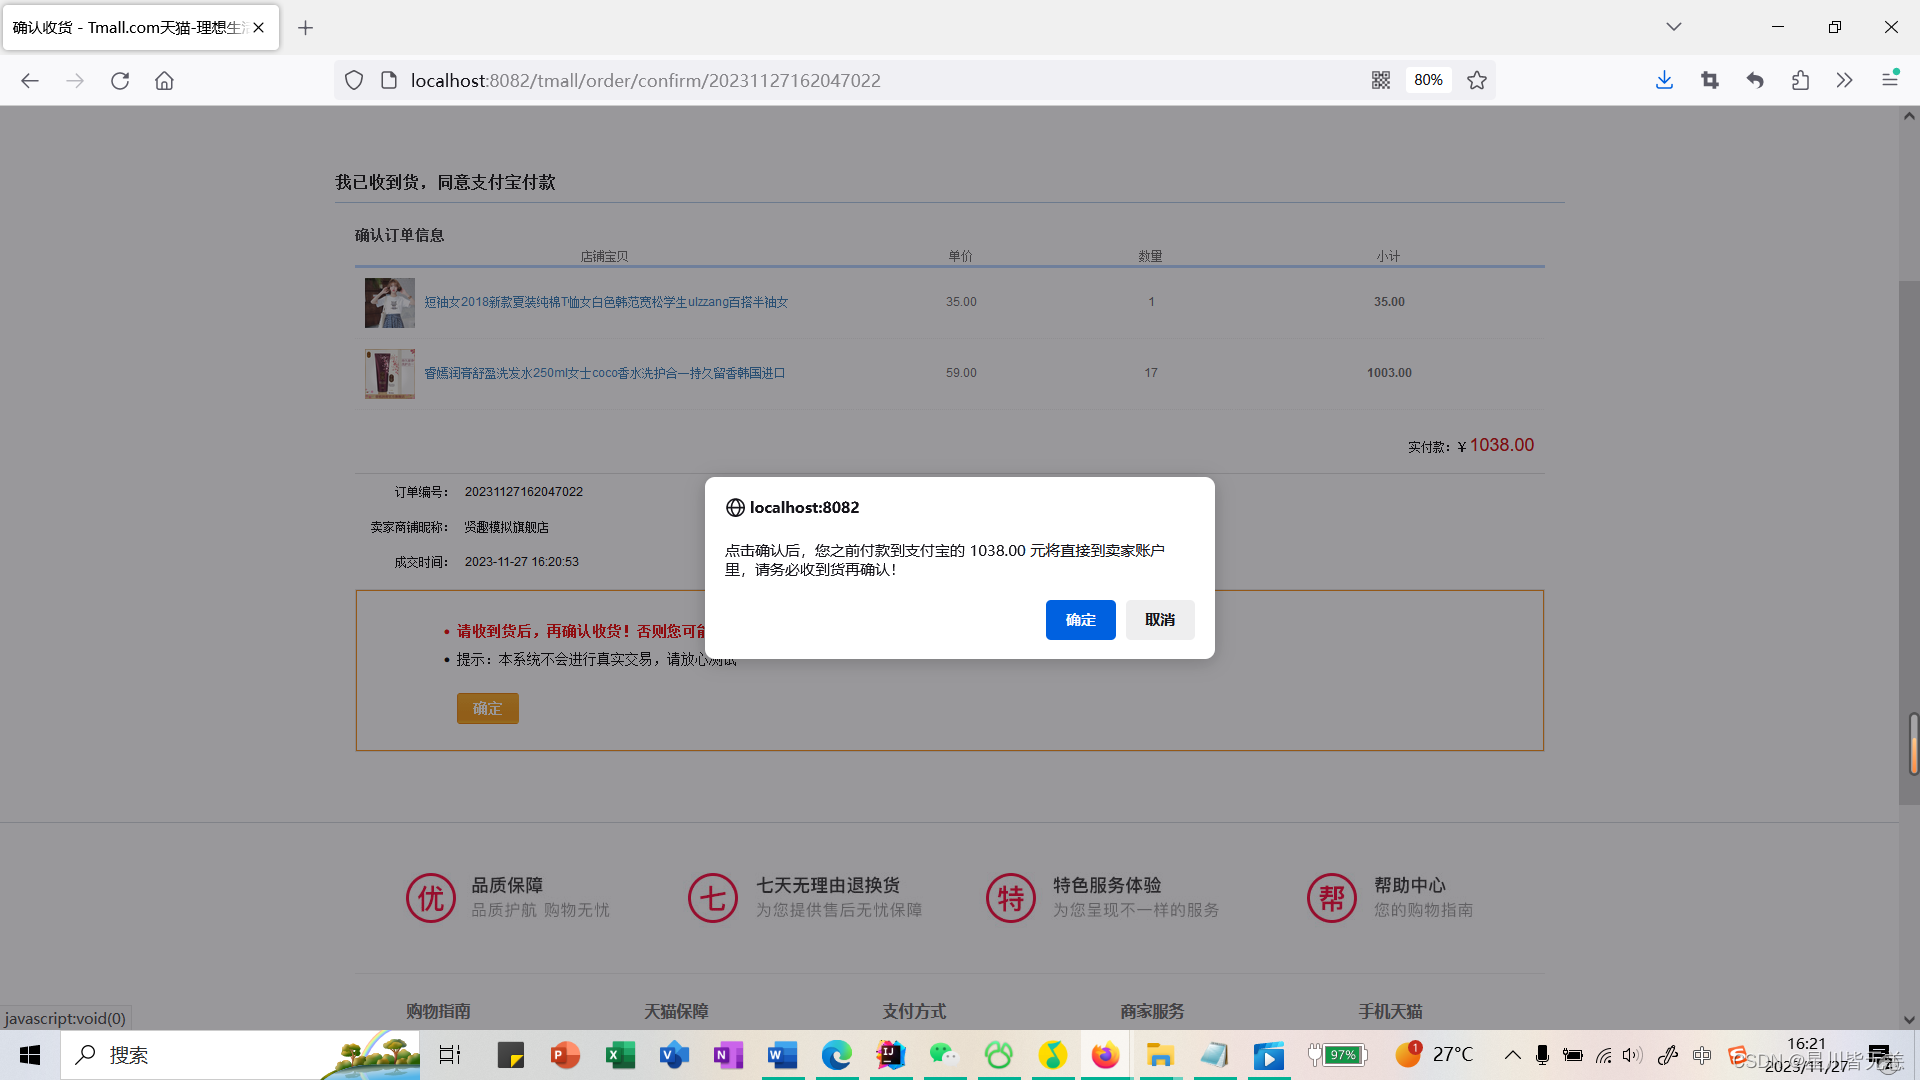Open OneNote from the taskbar

(728, 1055)
